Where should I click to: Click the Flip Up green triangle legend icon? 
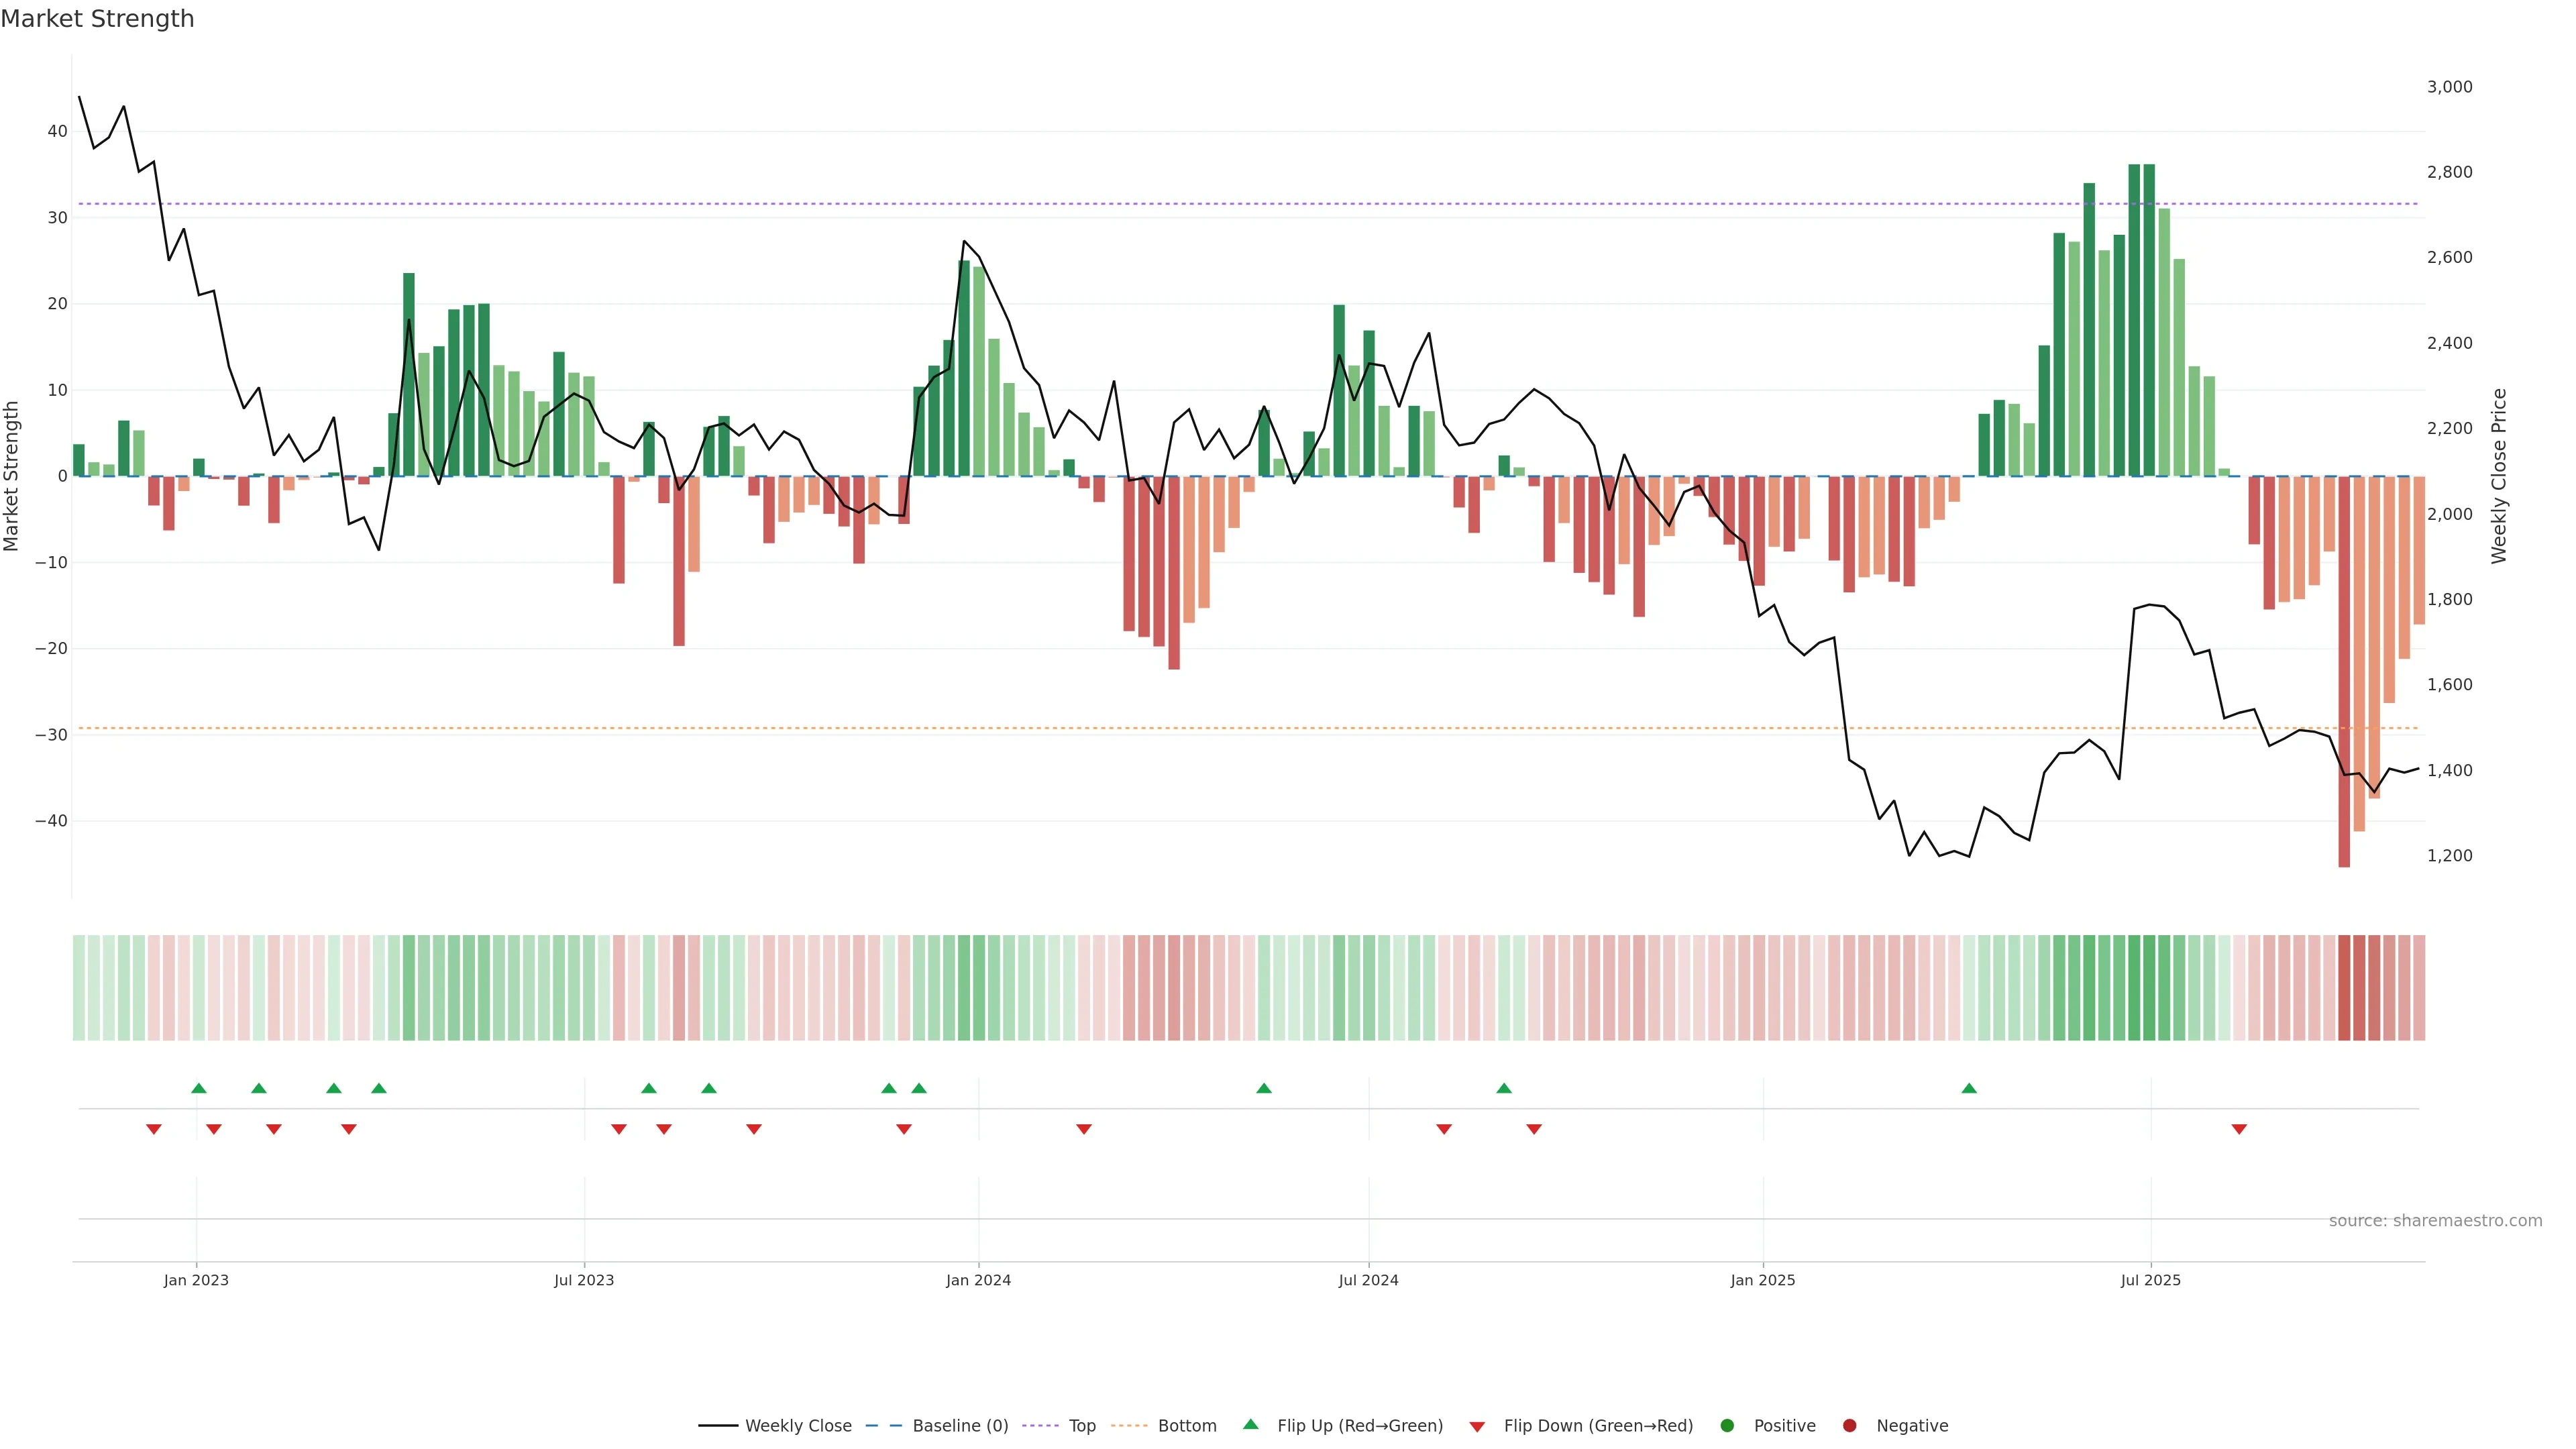click(x=1250, y=1424)
